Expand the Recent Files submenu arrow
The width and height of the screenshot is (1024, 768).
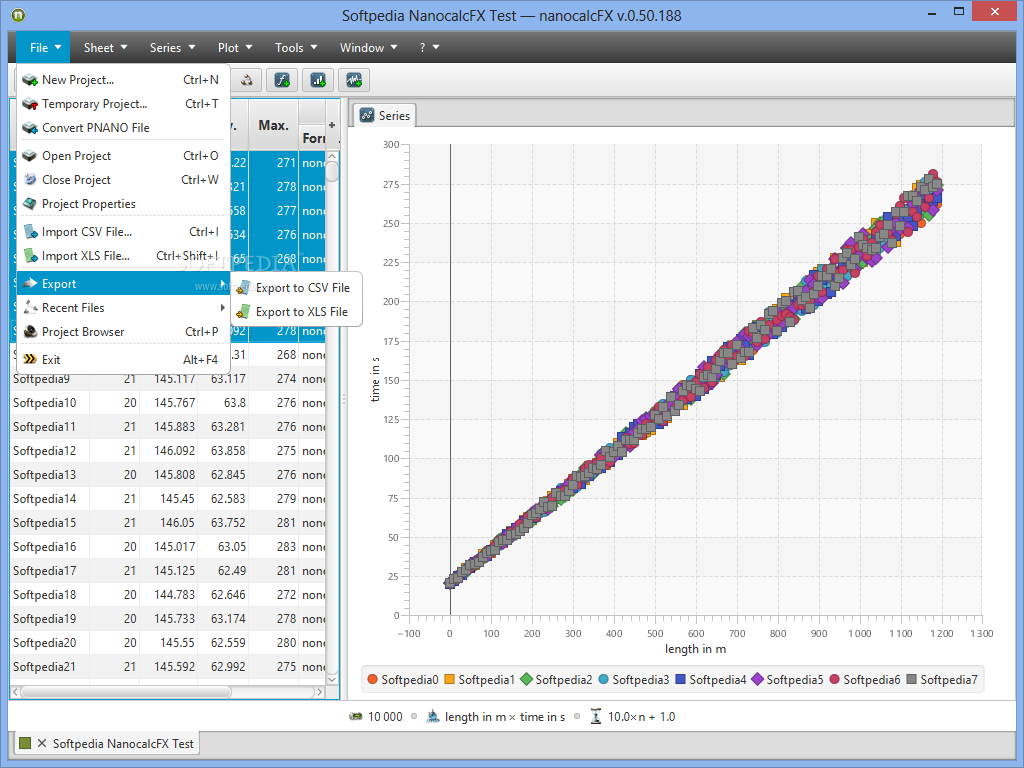click(x=223, y=308)
